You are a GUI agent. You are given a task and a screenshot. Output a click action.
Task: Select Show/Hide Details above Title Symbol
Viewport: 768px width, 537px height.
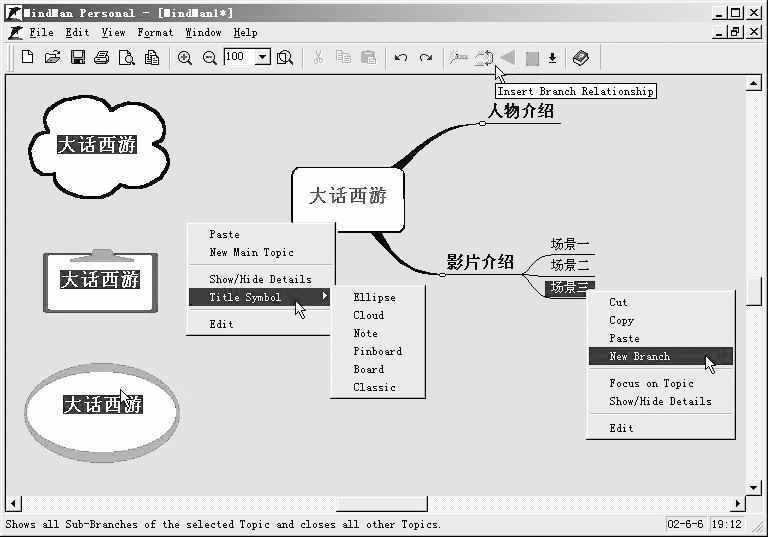[260, 279]
